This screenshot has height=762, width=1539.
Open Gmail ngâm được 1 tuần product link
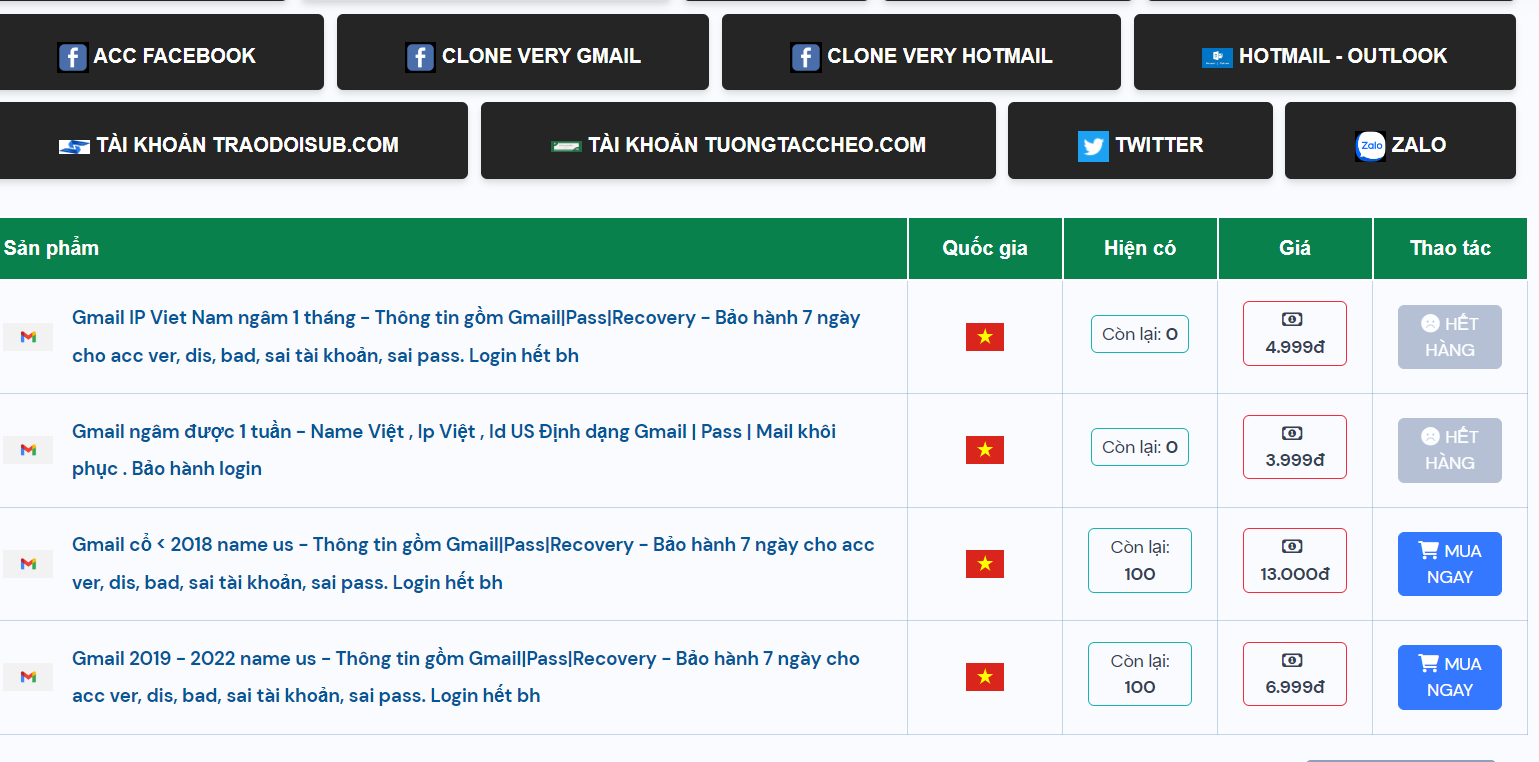(x=454, y=450)
